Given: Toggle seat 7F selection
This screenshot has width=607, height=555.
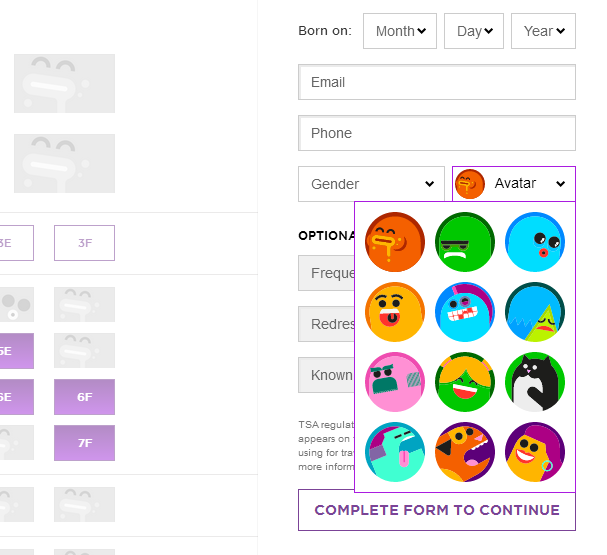Looking at the screenshot, I should click(x=84, y=443).
